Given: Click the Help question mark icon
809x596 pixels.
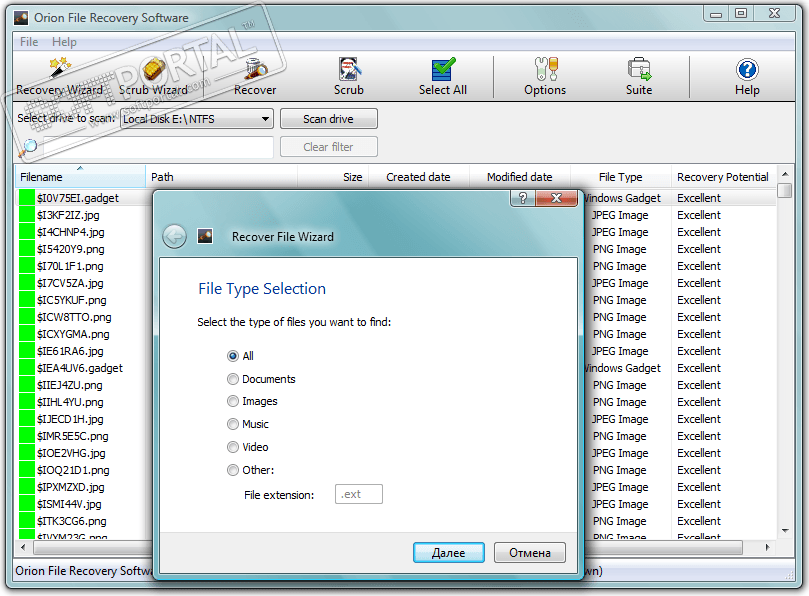Looking at the screenshot, I should (747, 69).
